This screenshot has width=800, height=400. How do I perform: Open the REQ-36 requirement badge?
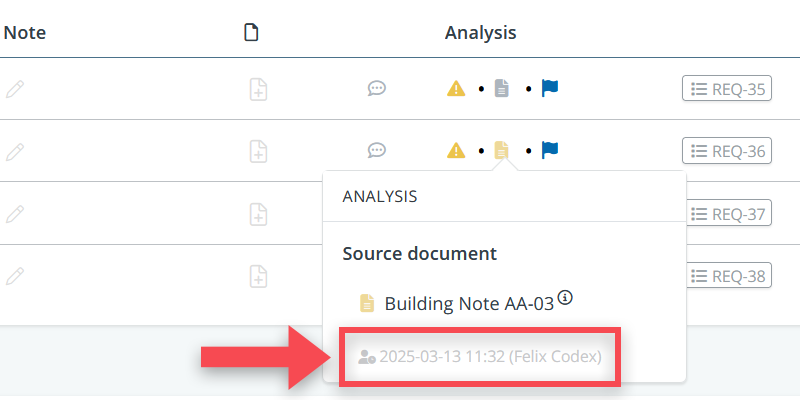coord(727,151)
